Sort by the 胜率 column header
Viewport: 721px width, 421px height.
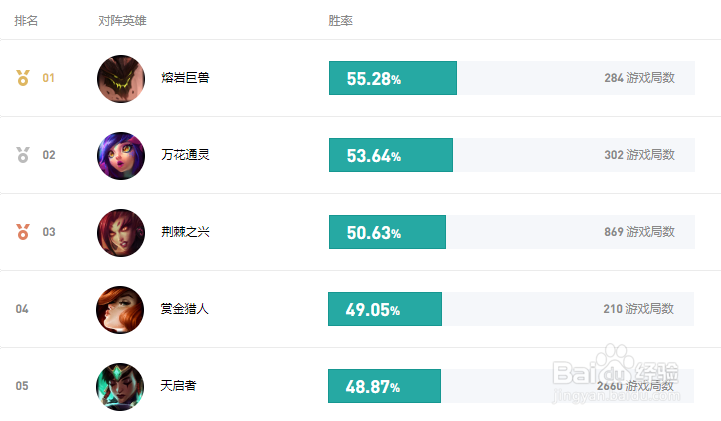pyautogui.click(x=341, y=21)
